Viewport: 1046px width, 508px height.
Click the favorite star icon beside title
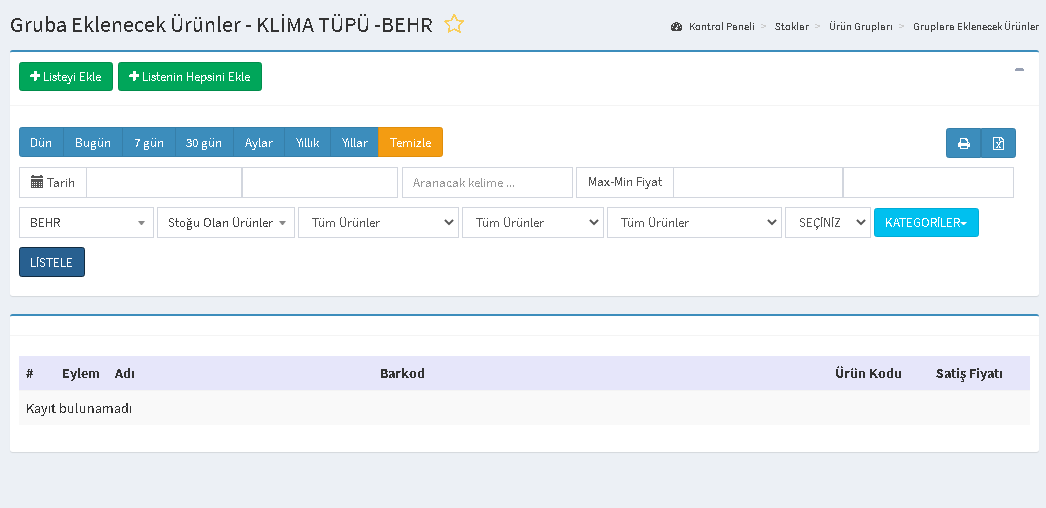454,25
